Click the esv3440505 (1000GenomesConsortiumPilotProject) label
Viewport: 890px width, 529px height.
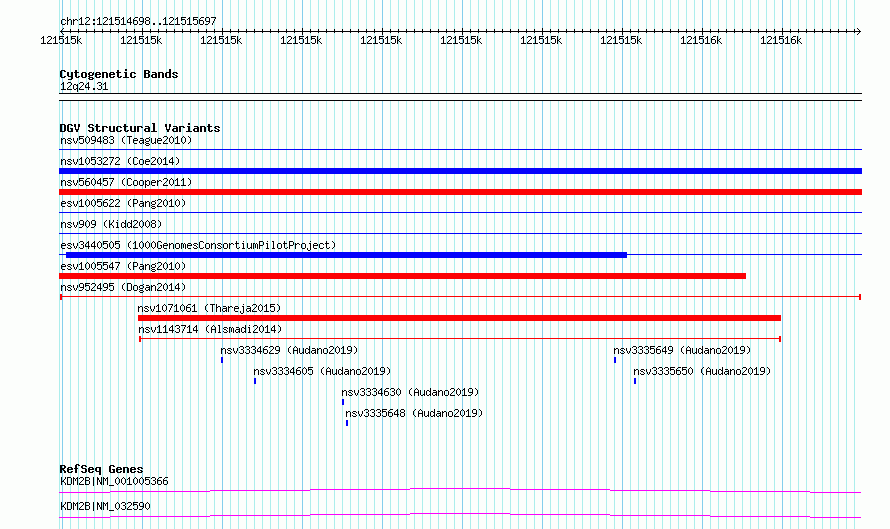[198, 245]
